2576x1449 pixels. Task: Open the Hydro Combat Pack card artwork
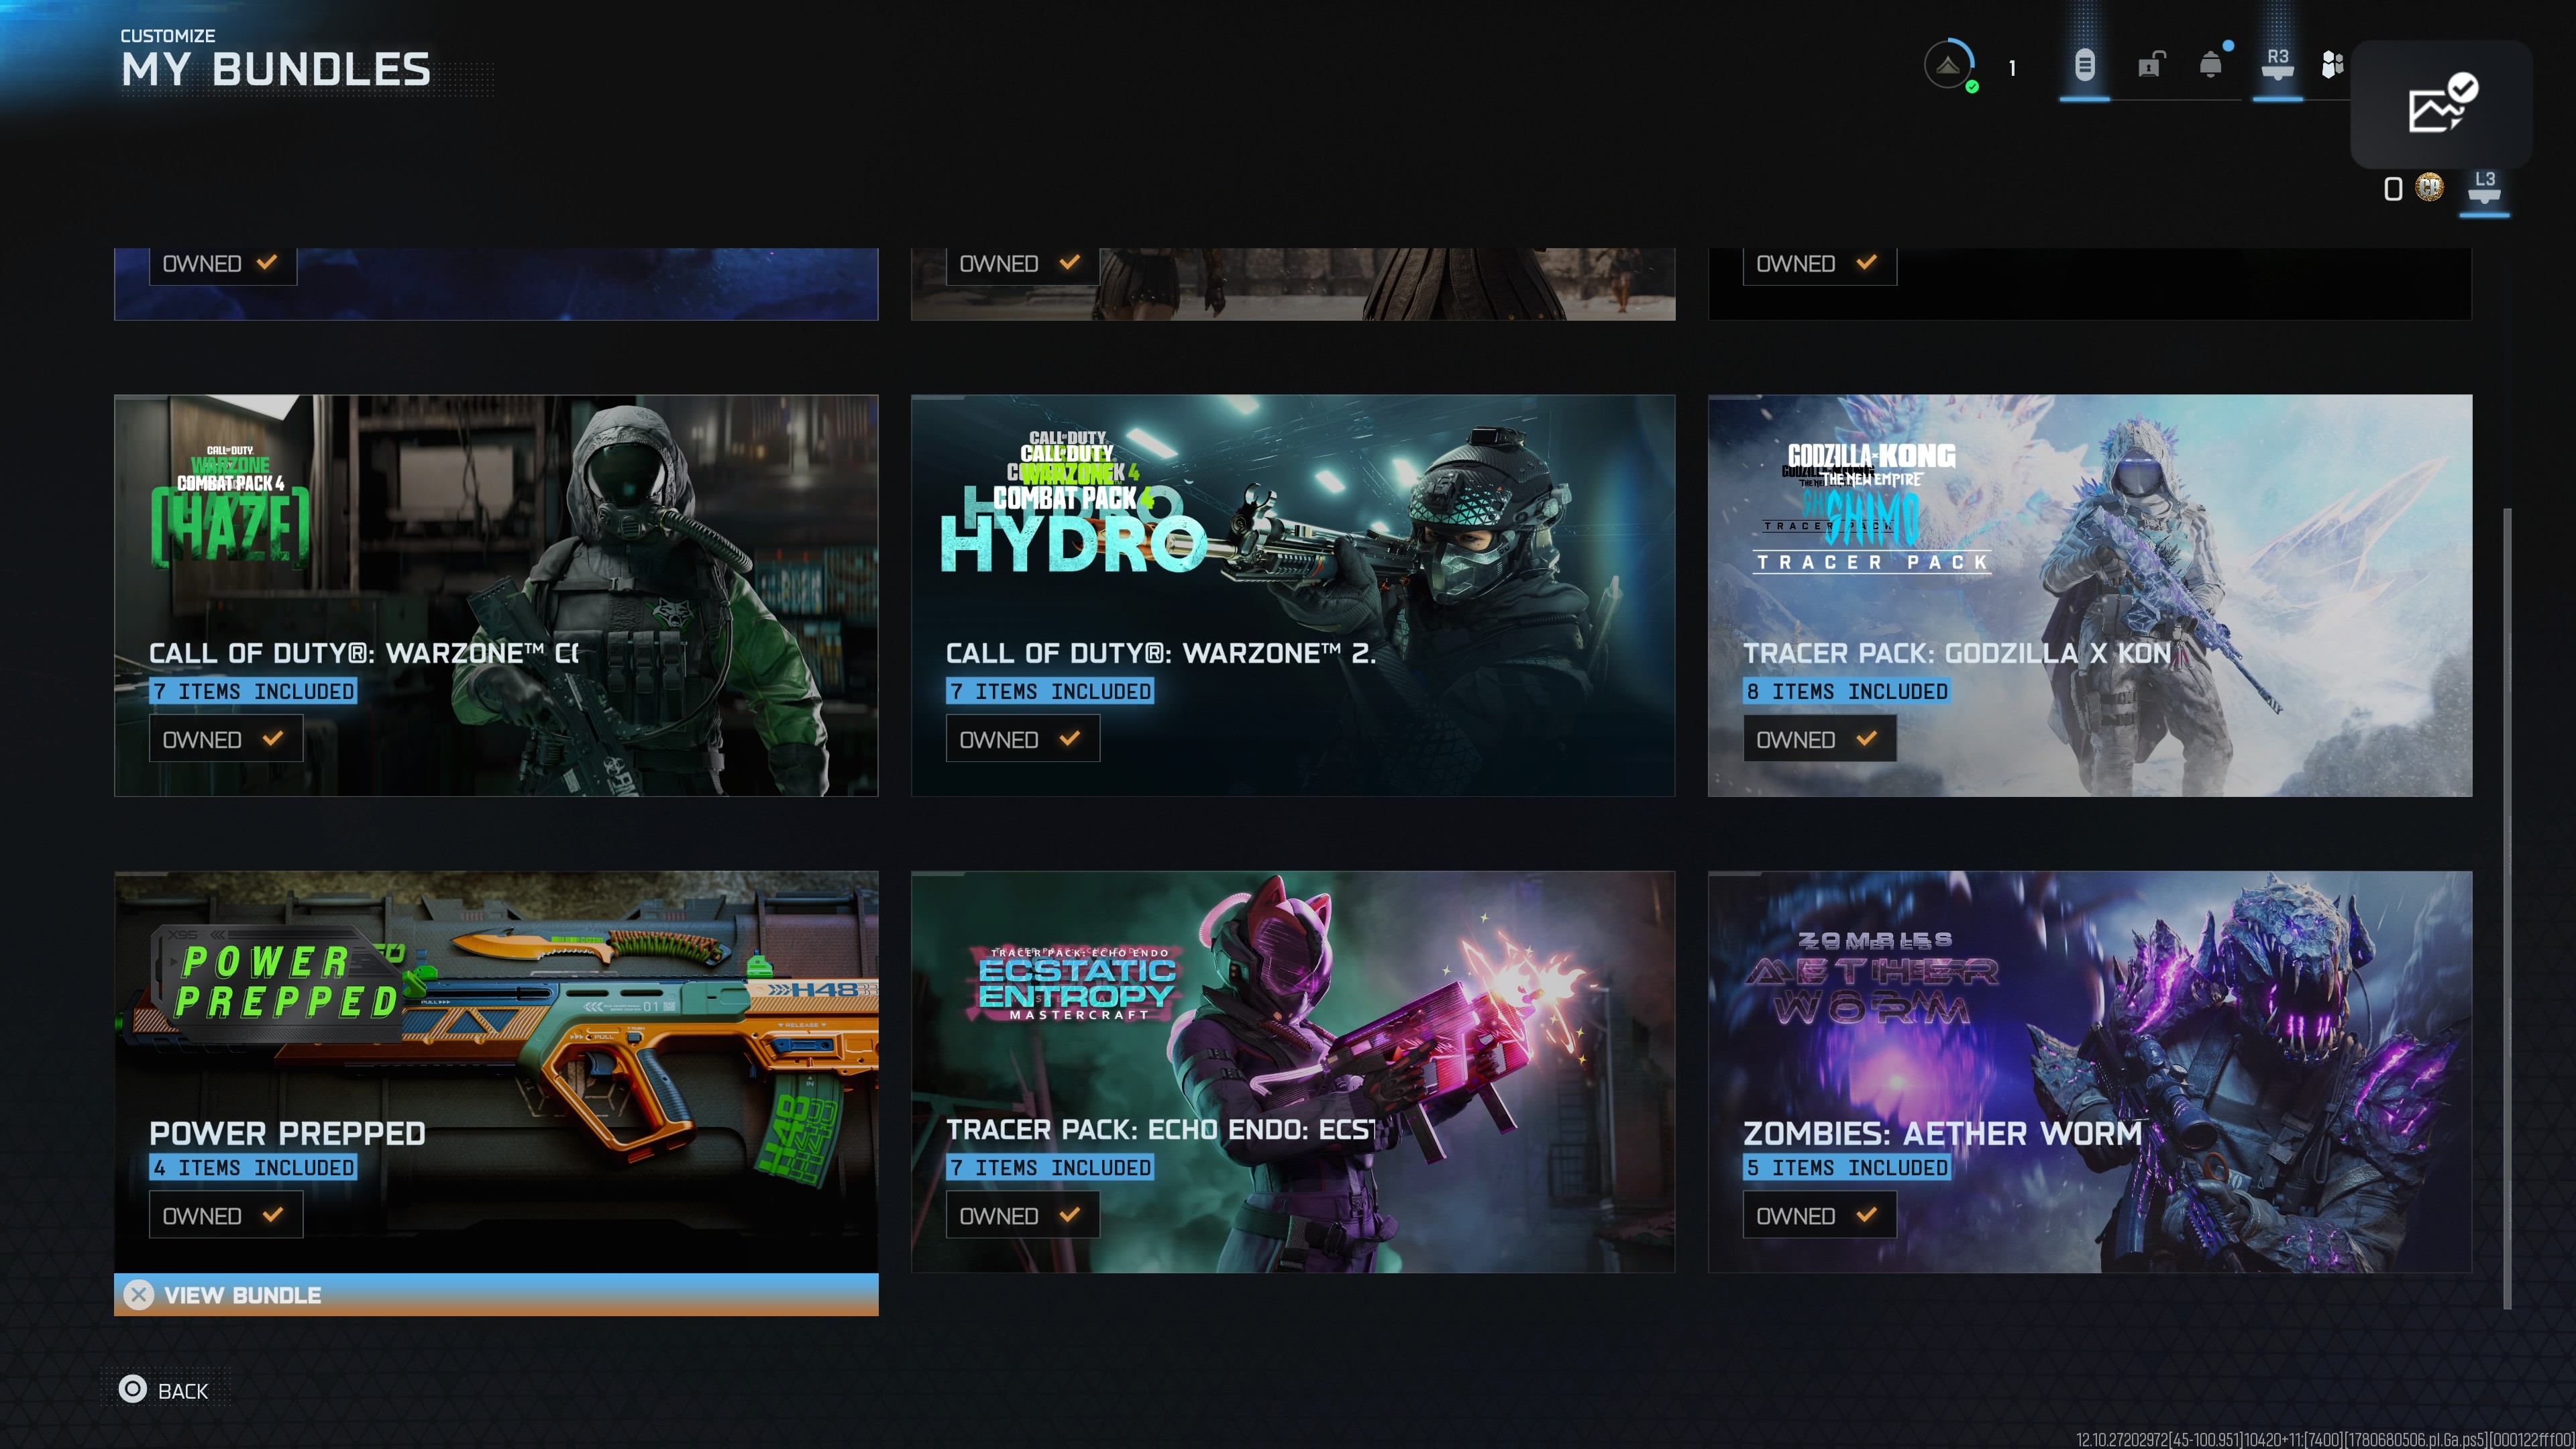[x=1293, y=595]
